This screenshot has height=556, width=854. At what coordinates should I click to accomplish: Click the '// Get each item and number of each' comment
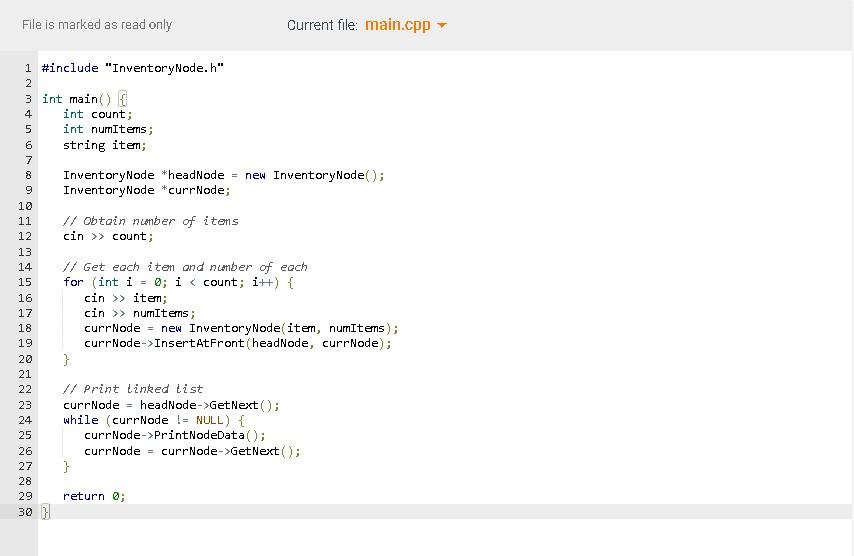(185, 267)
